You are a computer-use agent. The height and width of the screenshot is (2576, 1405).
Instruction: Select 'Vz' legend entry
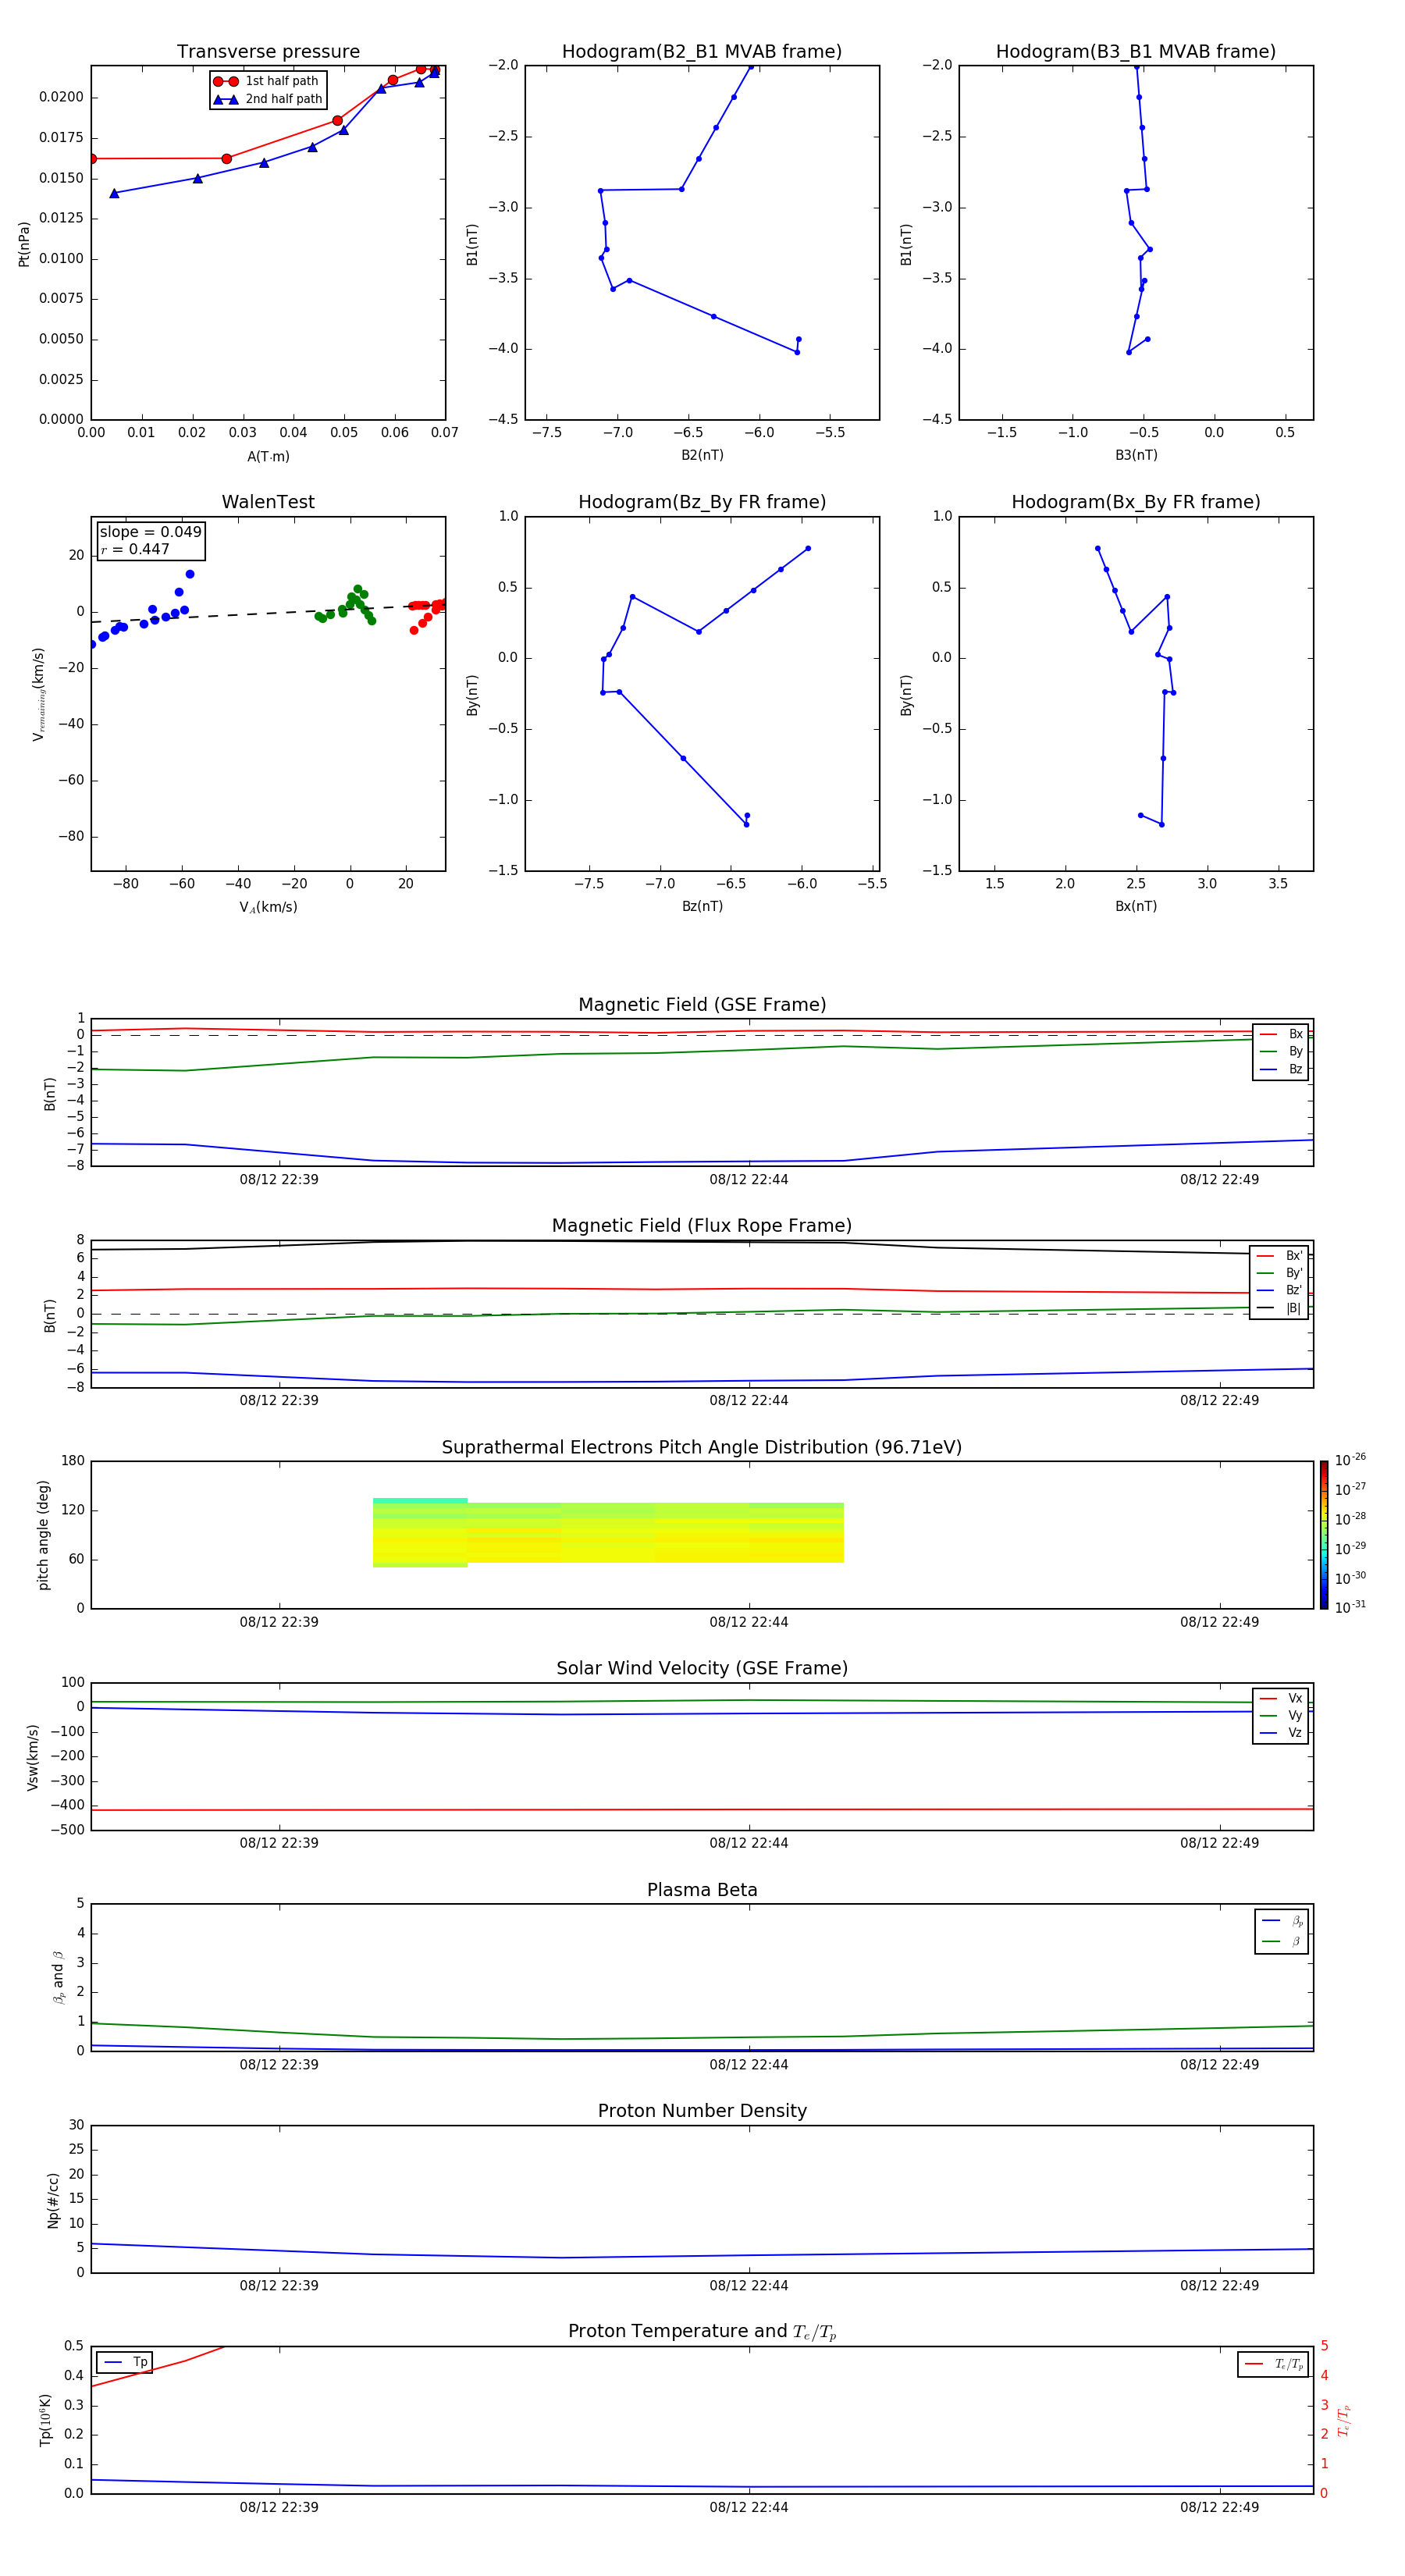coord(1281,1733)
